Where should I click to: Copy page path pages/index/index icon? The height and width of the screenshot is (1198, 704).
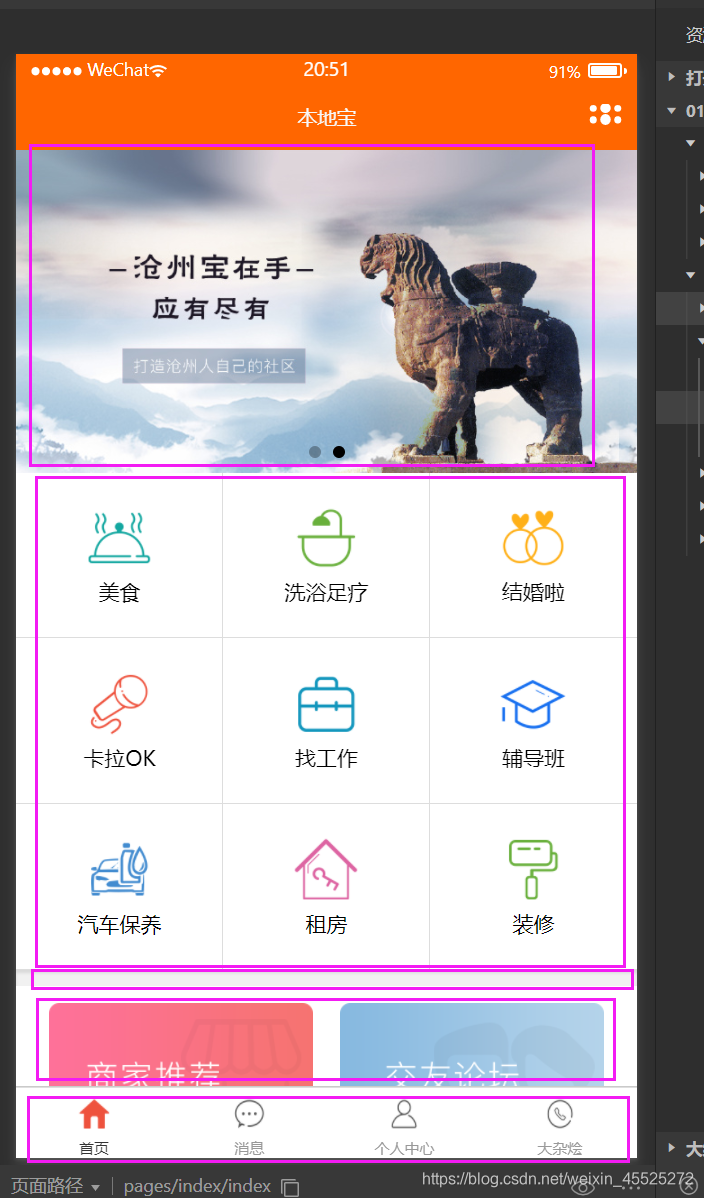[290, 1187]
